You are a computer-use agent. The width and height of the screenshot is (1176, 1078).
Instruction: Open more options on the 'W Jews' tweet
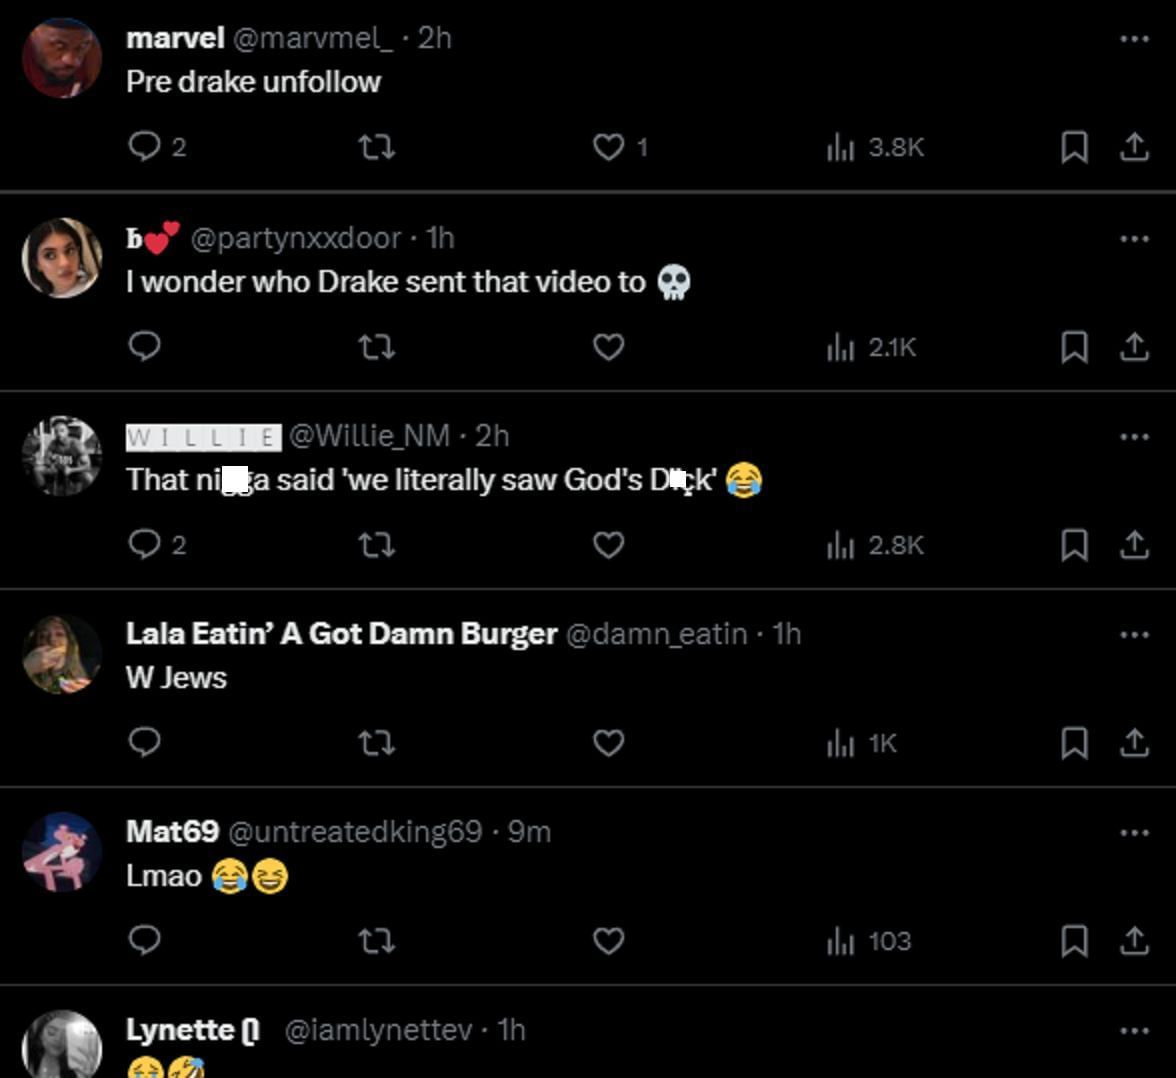(x=1134, y=634)
